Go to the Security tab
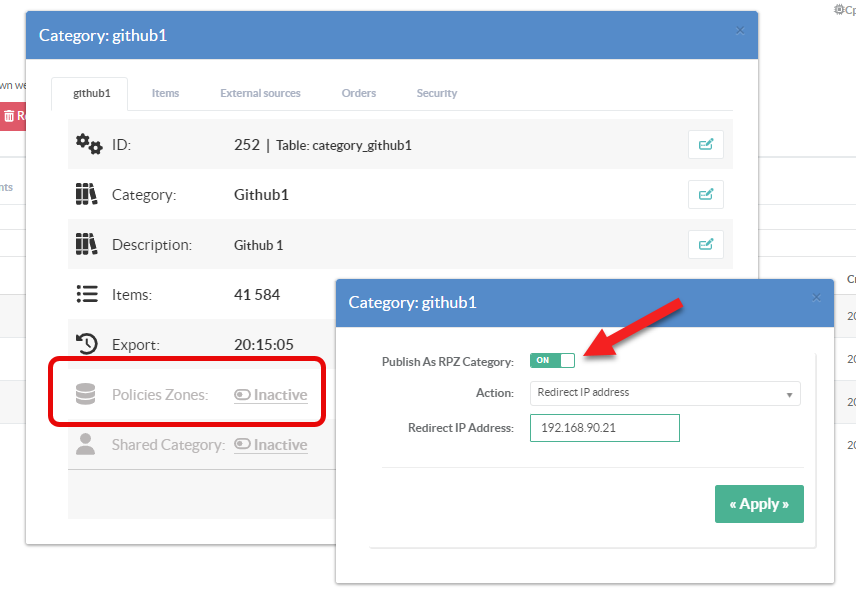This screenshot has width=856, height=604. [436, 93]
